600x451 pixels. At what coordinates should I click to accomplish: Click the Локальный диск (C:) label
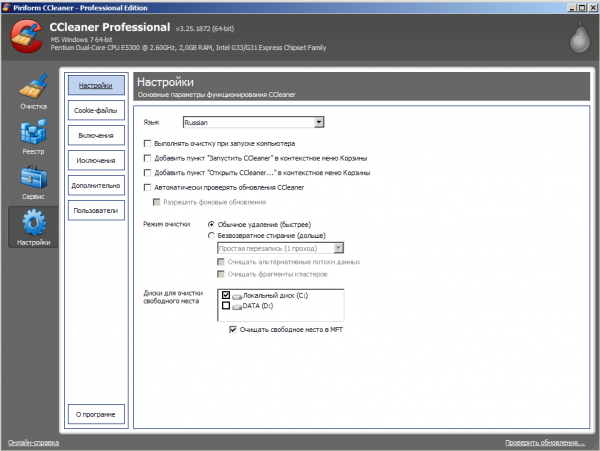276,295
